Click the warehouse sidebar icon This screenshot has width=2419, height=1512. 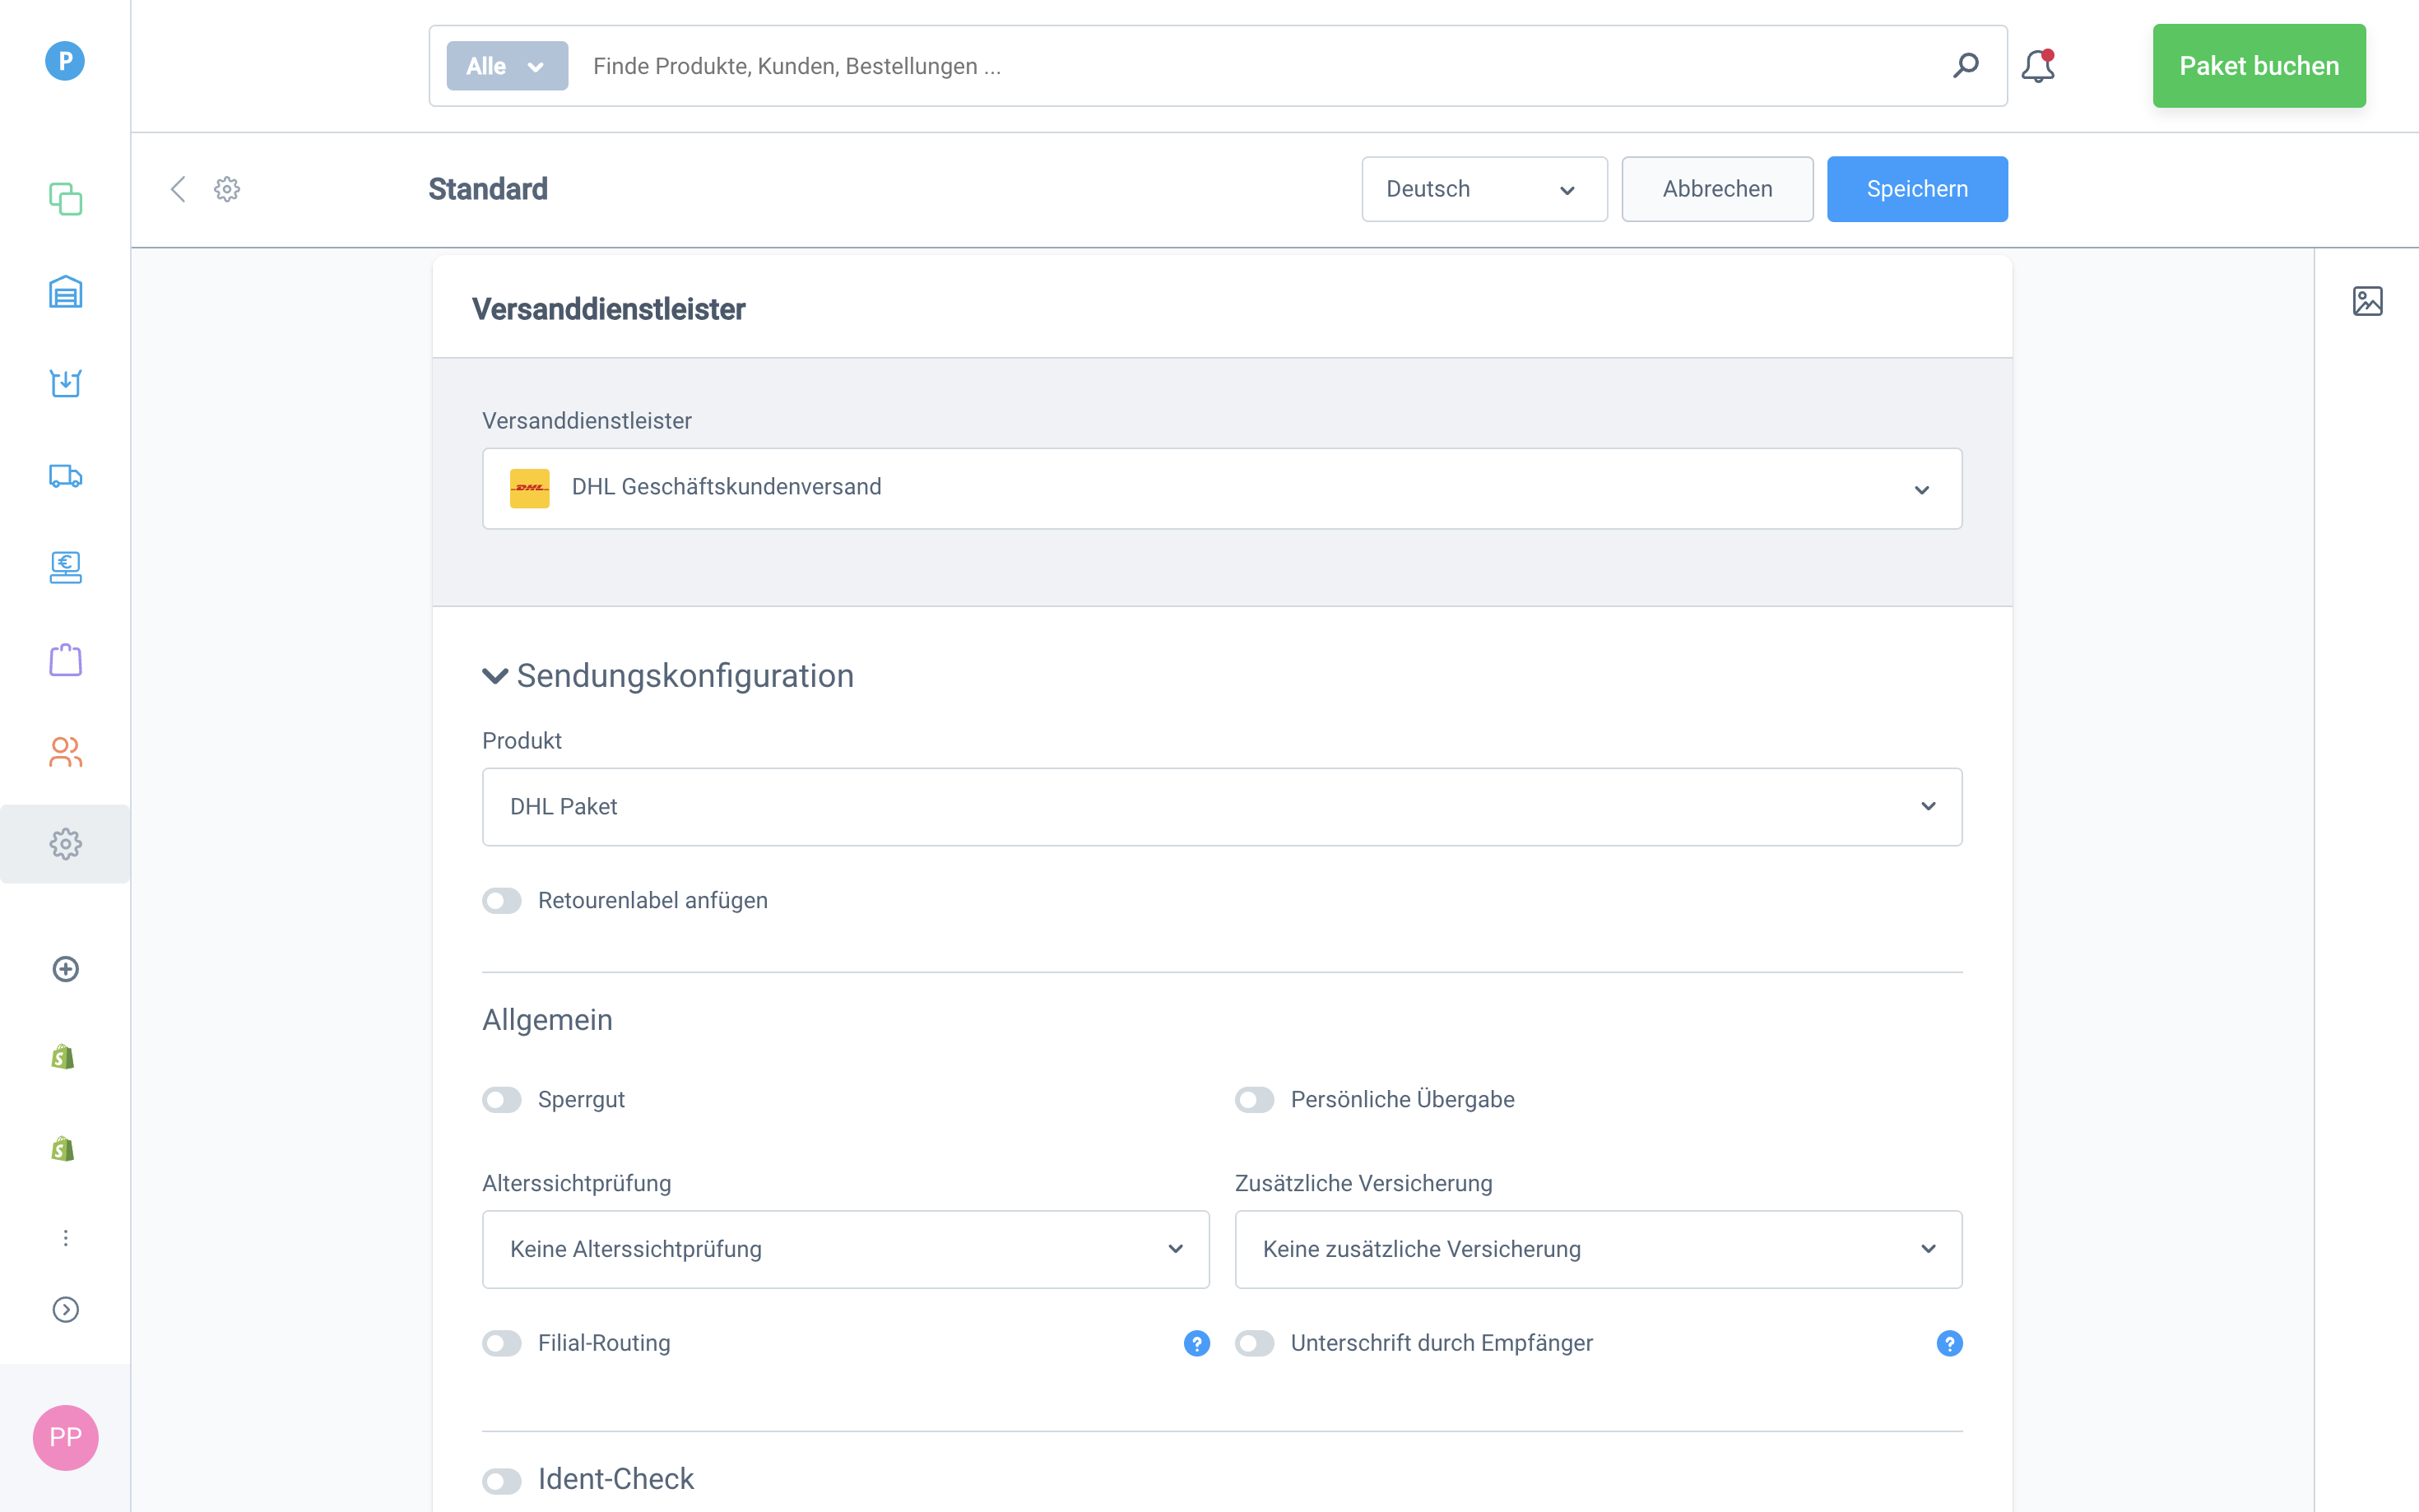tap(65, 292)
